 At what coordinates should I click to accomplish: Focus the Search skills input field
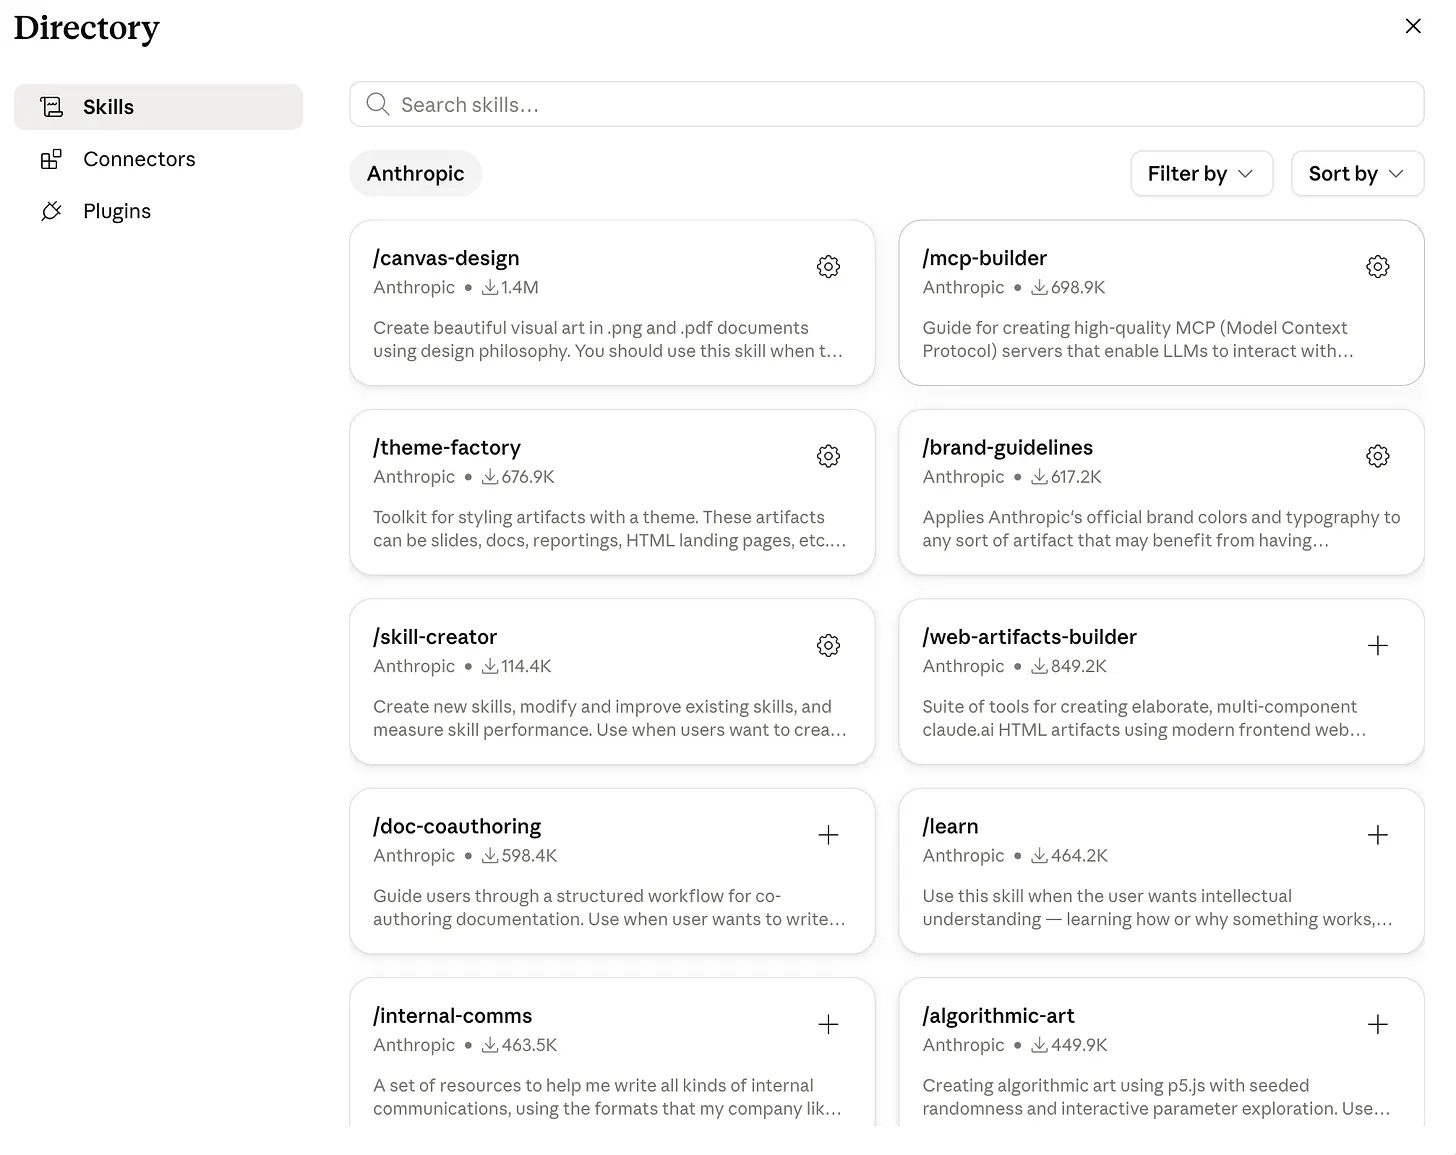point(886,104)
